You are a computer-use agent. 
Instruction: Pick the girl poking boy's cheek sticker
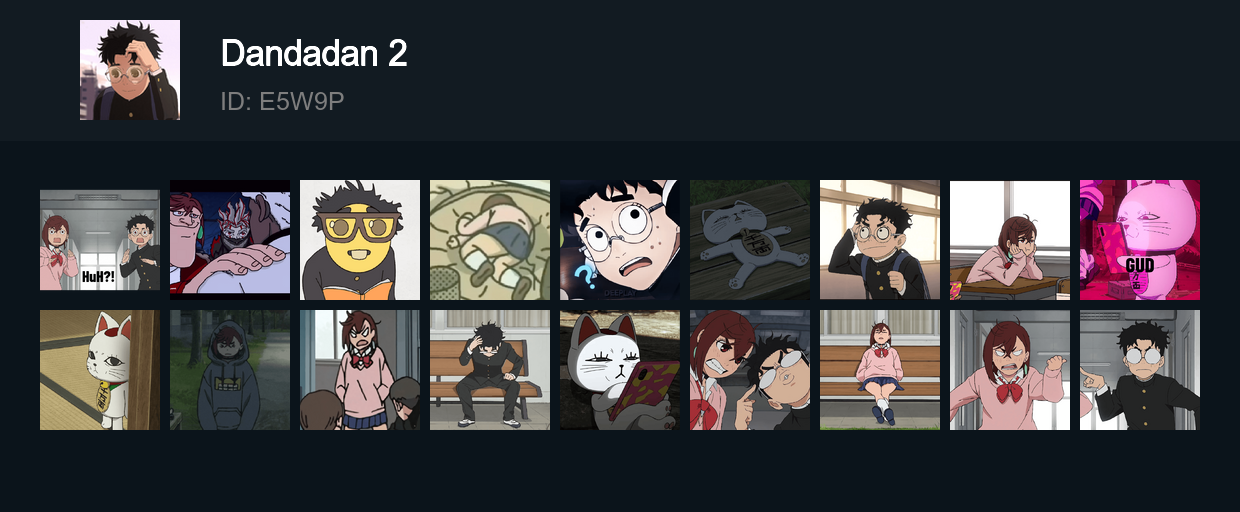pos(750,370)
